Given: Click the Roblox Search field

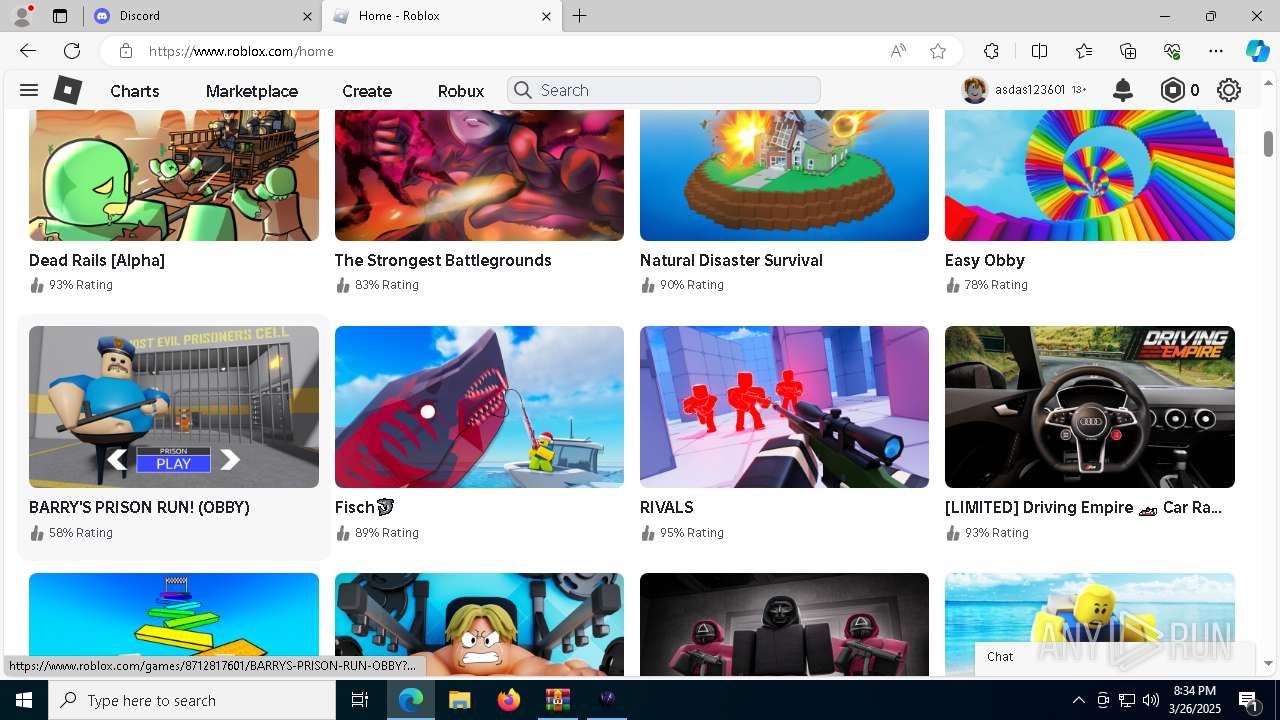Looking at the screenshot, I should tap(664, 90).
